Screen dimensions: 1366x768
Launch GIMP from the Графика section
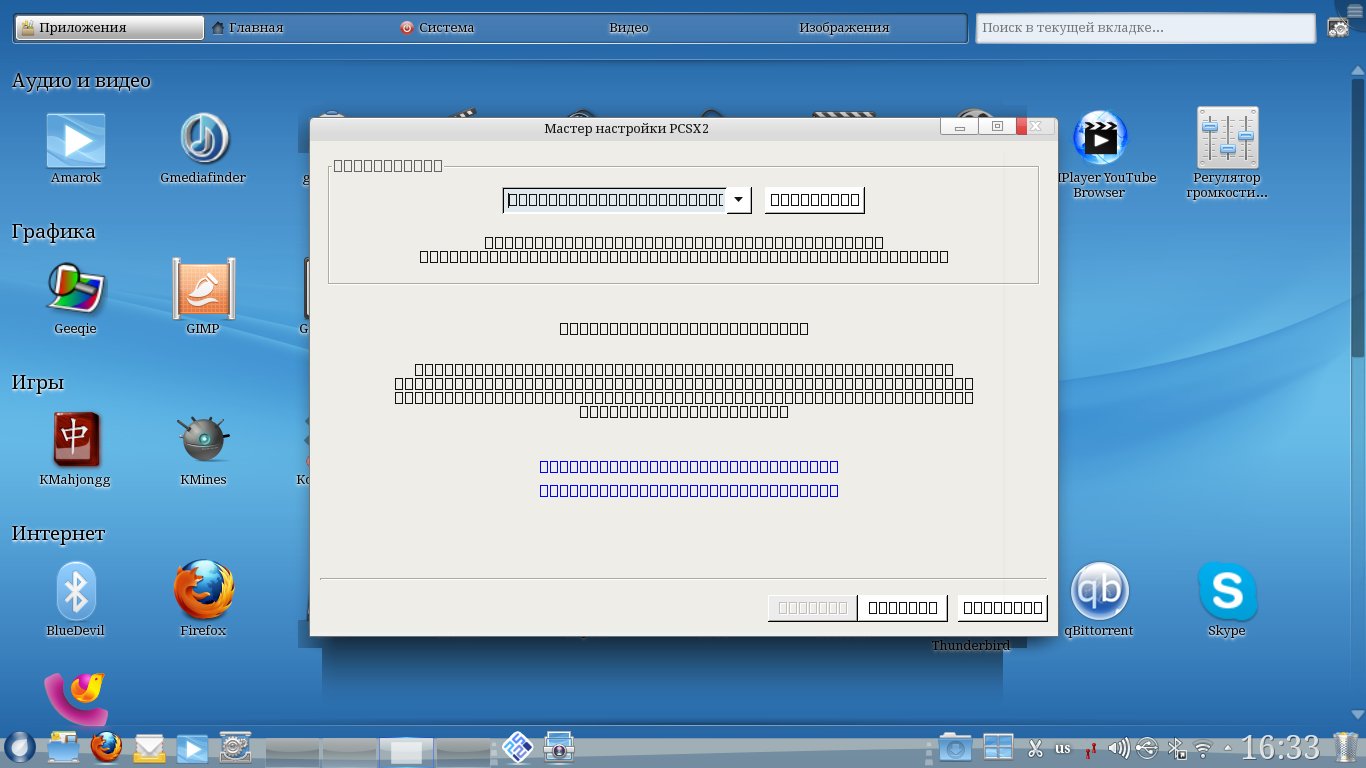click(203, 291)
